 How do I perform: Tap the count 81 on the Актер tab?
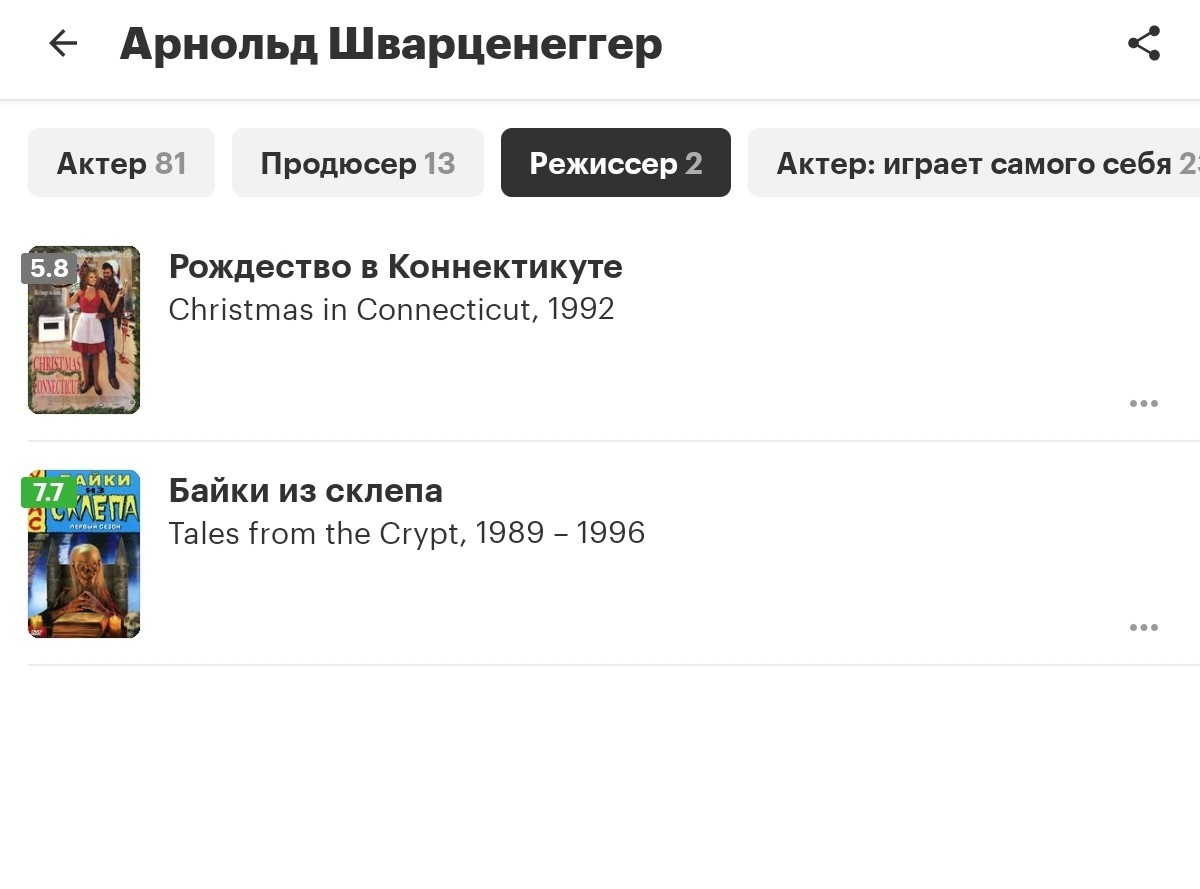coord(171,163)
